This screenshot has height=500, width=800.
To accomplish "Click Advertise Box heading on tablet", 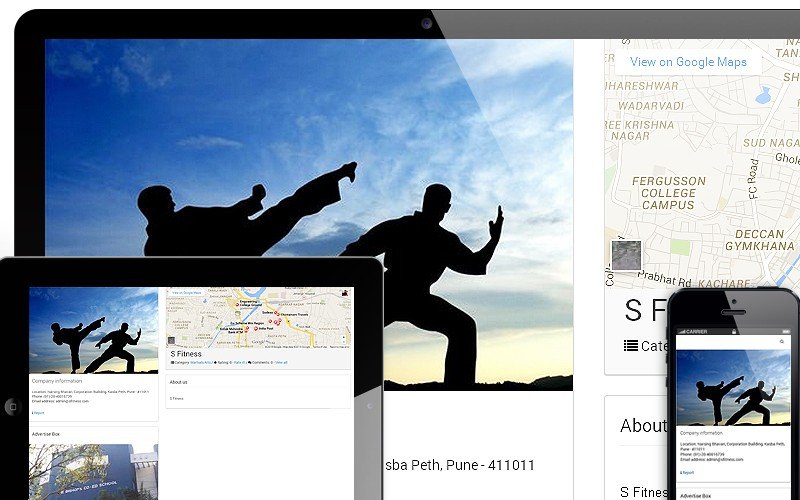I will 46,434.
